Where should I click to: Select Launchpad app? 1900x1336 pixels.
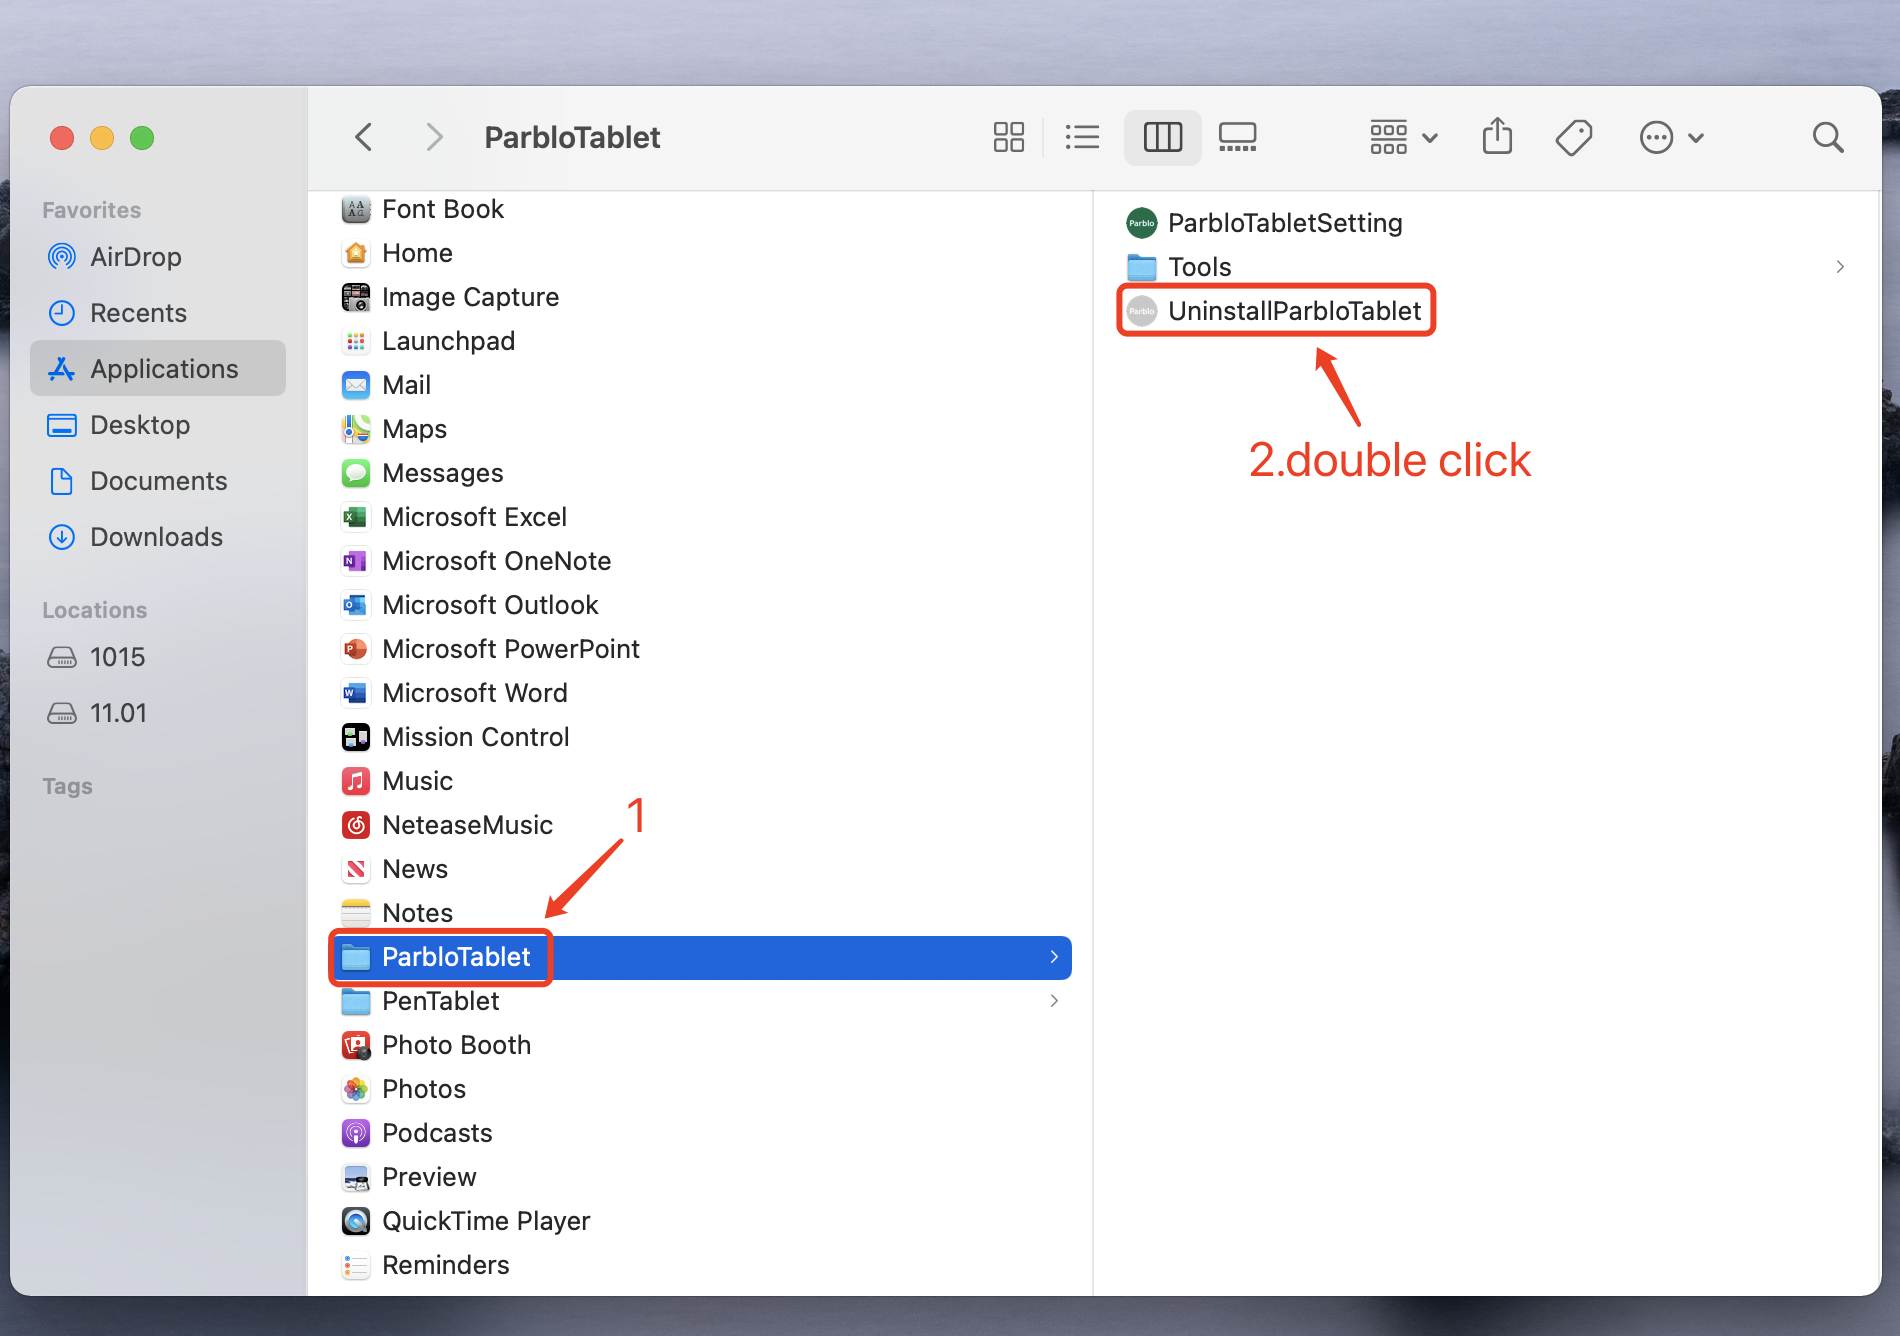[x=701, y=341]
